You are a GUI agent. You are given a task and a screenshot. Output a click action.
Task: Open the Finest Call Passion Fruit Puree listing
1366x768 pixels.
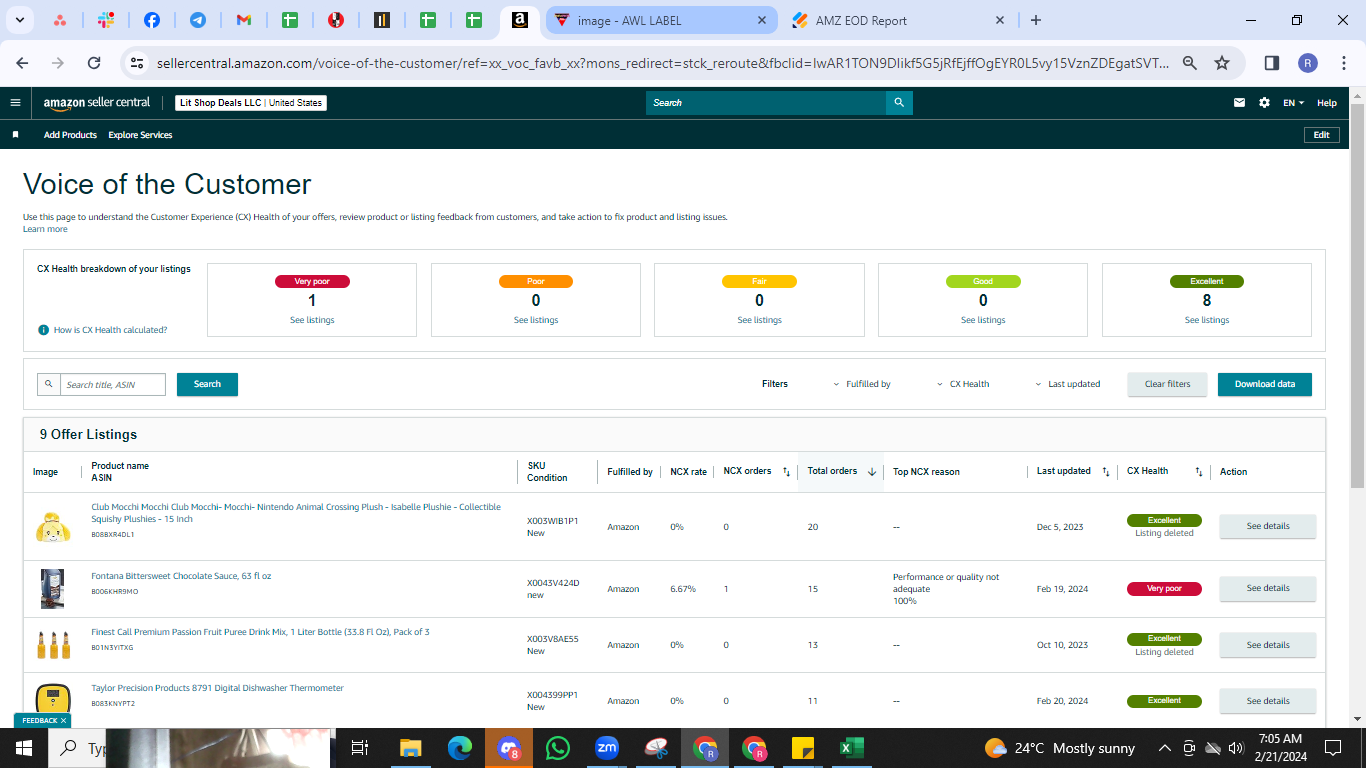pos(260,632)
